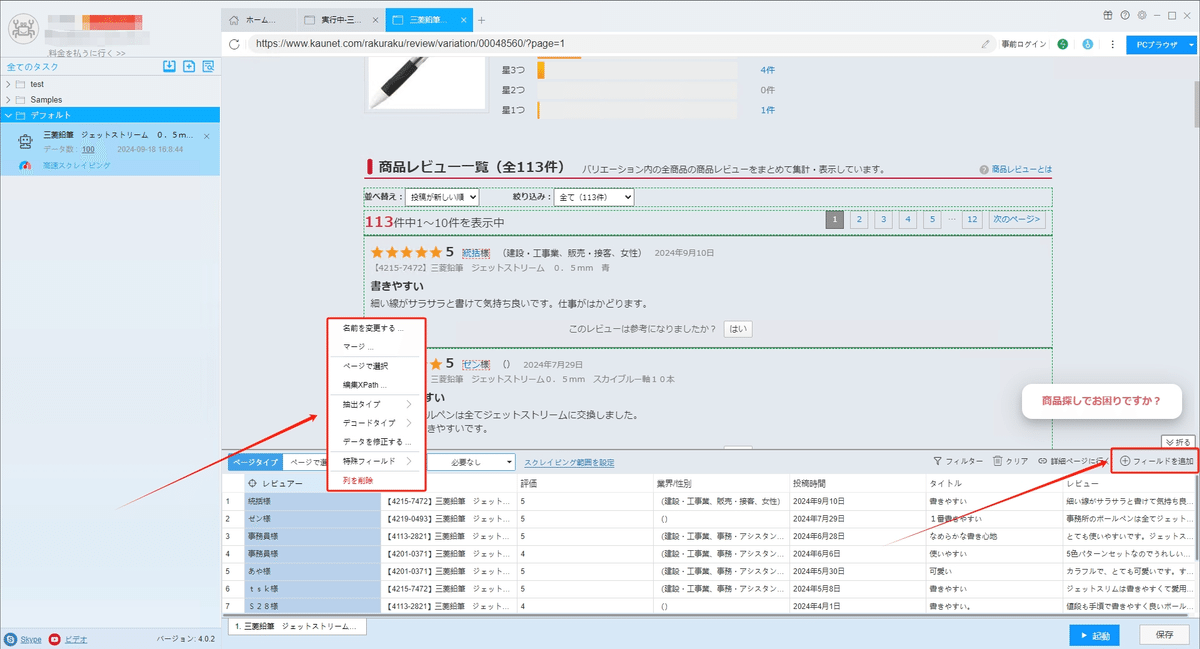Click 事前ログイン button
Image resolution: width=1200 pixels, height=649 pixels.
point(1025,44)
